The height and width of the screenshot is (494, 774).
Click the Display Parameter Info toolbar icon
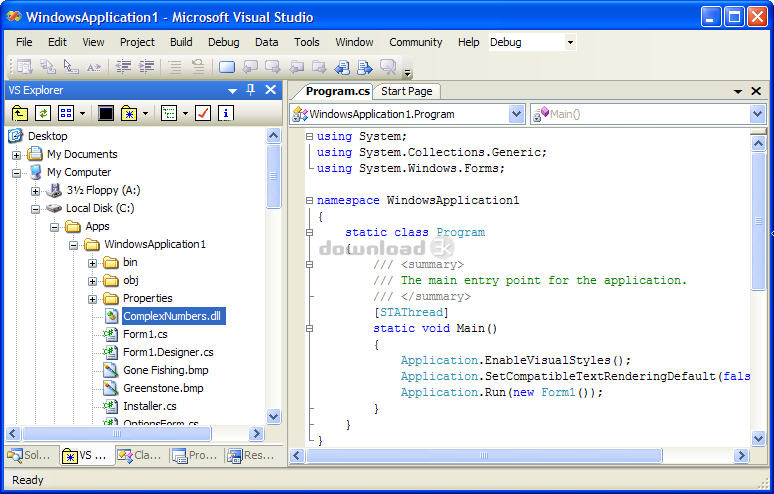pyautogui.click(x=47, y=67)
